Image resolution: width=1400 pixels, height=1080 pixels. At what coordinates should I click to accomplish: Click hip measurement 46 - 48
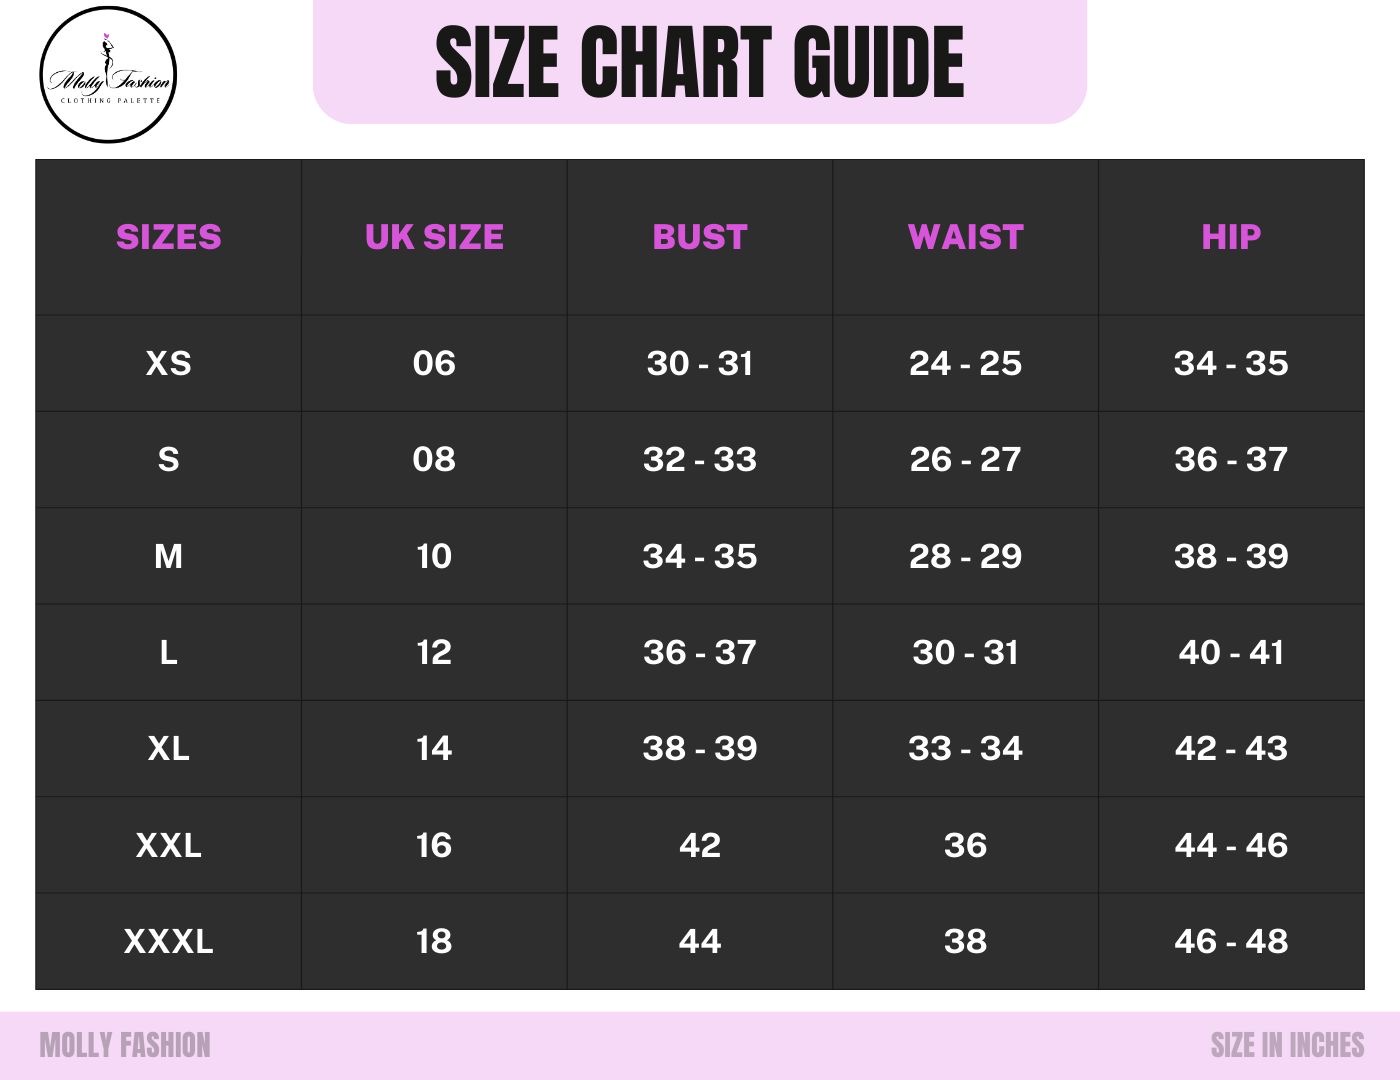click(1231, 941)
